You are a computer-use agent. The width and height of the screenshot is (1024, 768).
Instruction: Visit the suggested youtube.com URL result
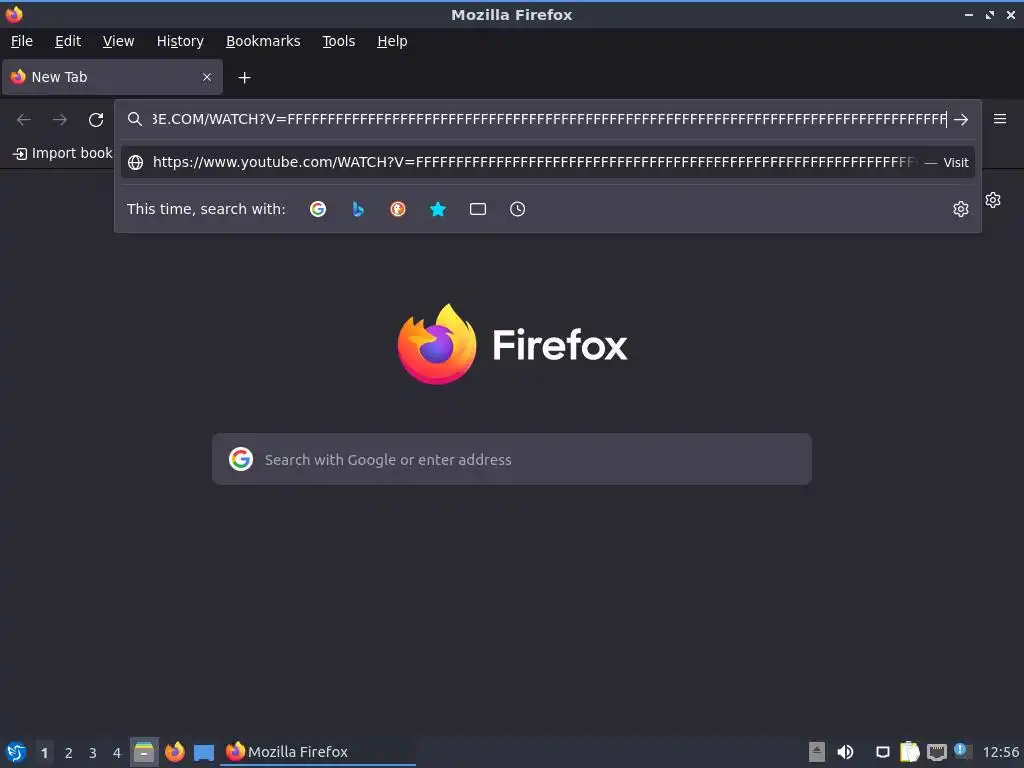click(x=547, y=162)
